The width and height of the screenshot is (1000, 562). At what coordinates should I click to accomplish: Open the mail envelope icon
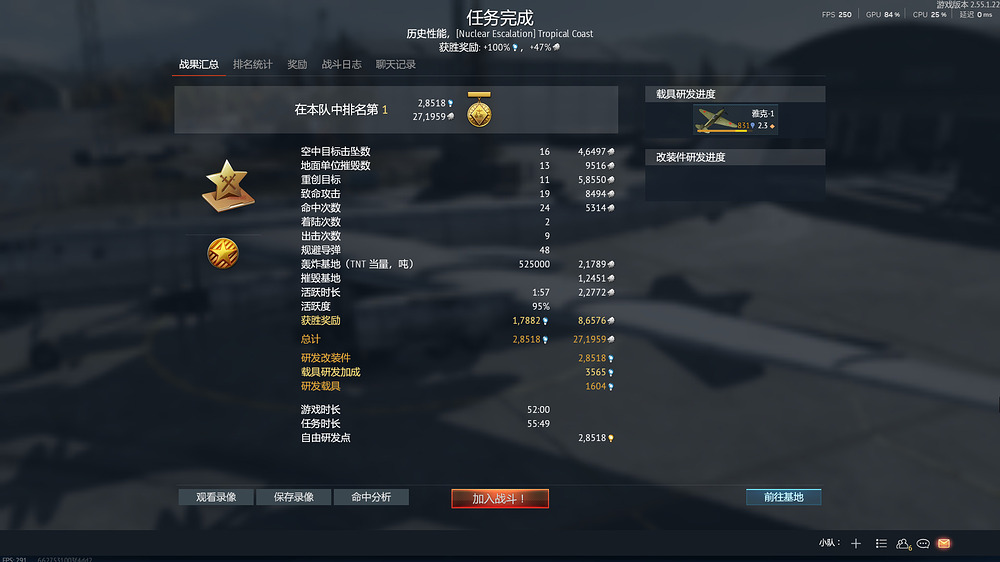[x=944, y=544]
